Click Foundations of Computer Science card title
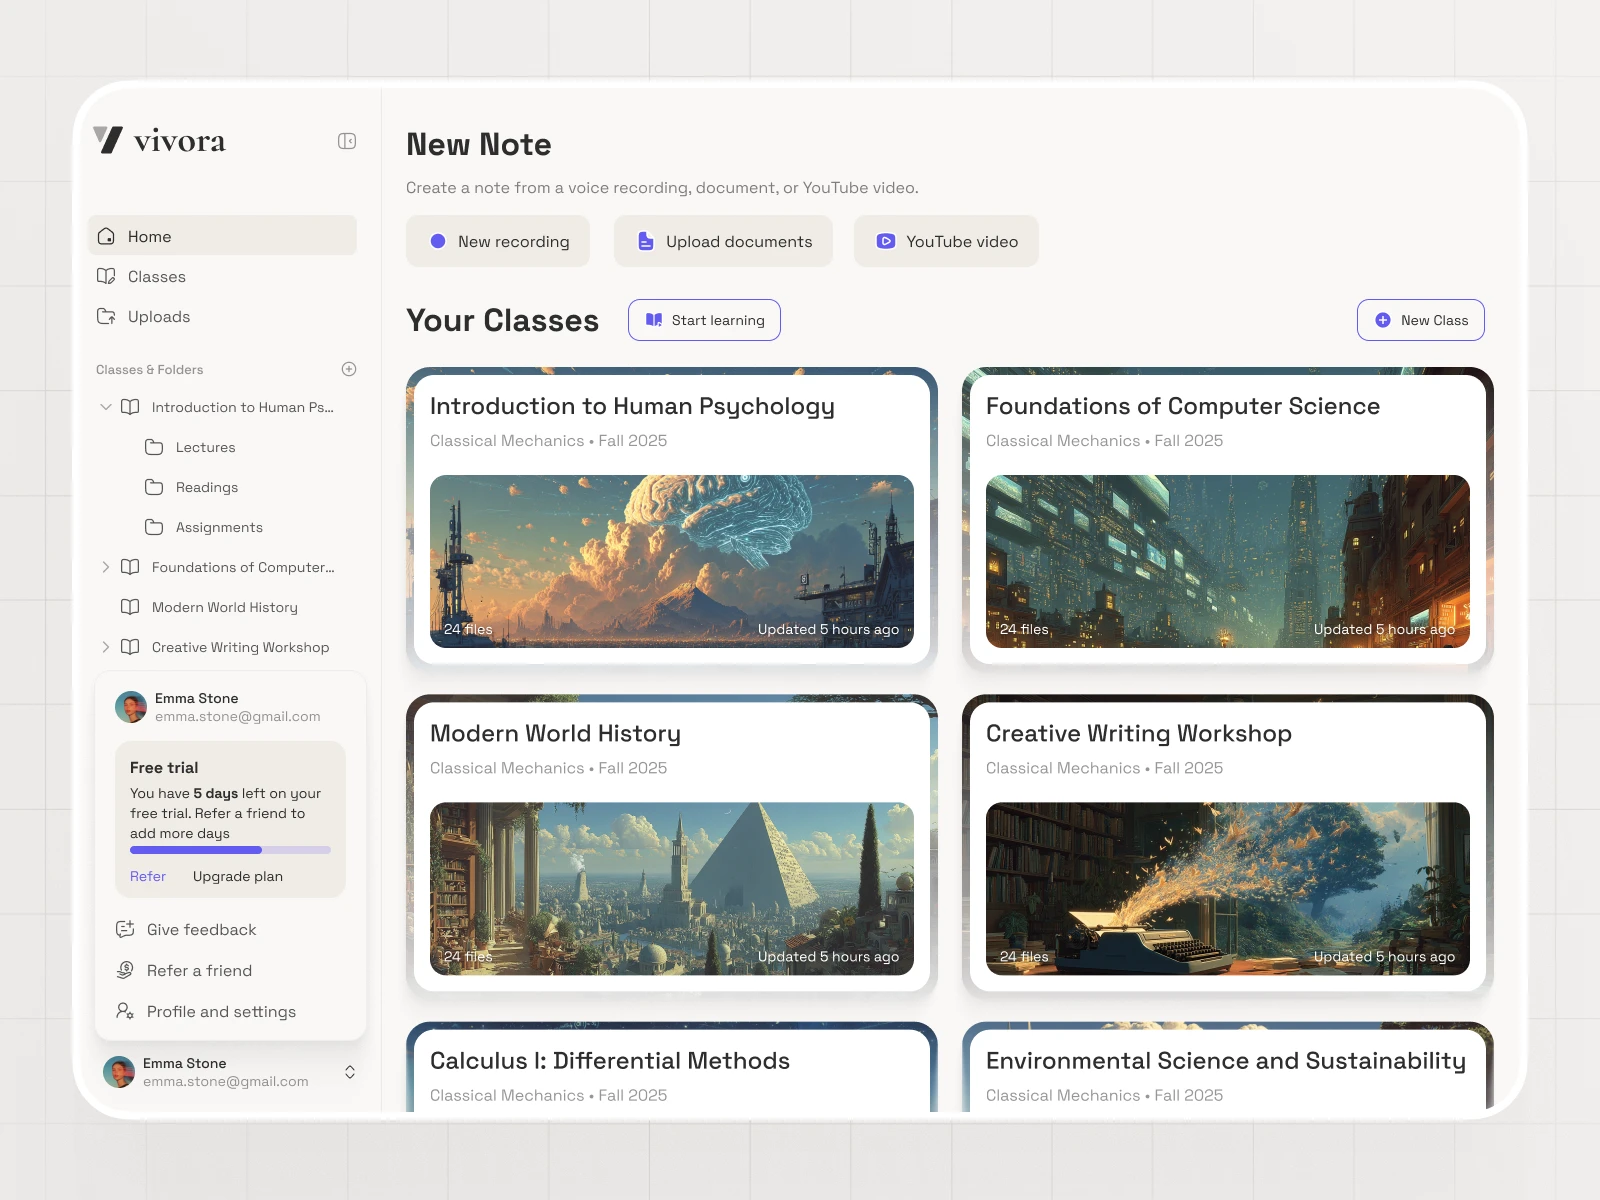 click(x=1183, y=406)
